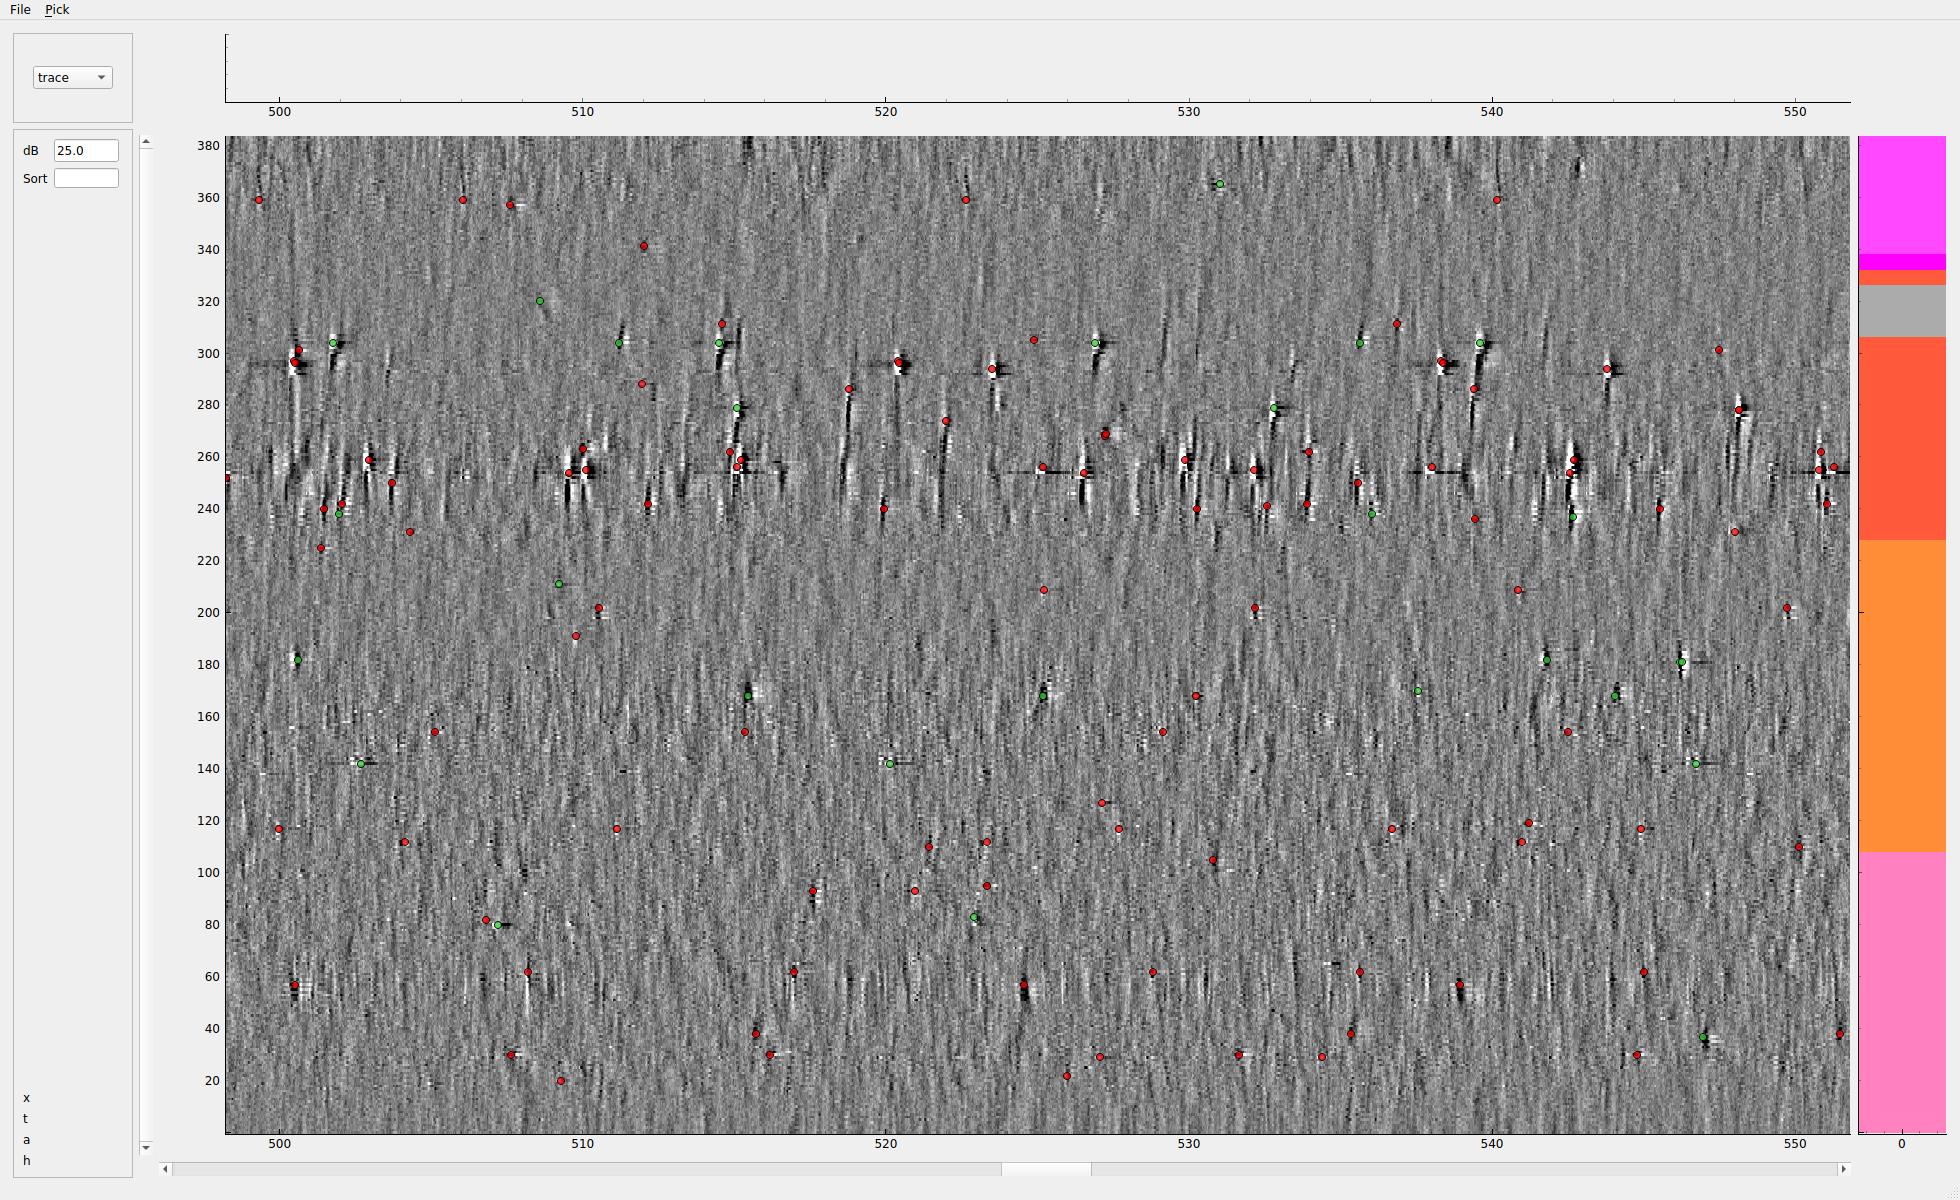This screenshot has width=1960, height=1200.
Task: Click green pick marker near trace 365
Action: (1220, 184)
